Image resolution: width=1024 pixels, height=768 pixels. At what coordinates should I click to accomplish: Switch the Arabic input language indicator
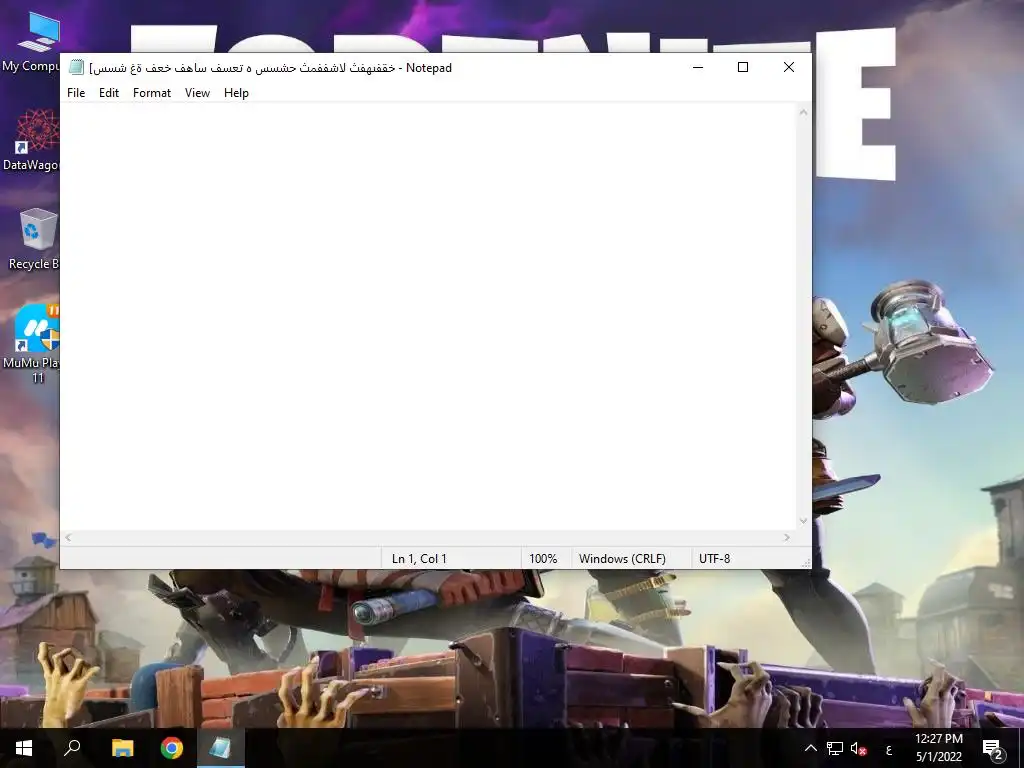coord(889,749)
